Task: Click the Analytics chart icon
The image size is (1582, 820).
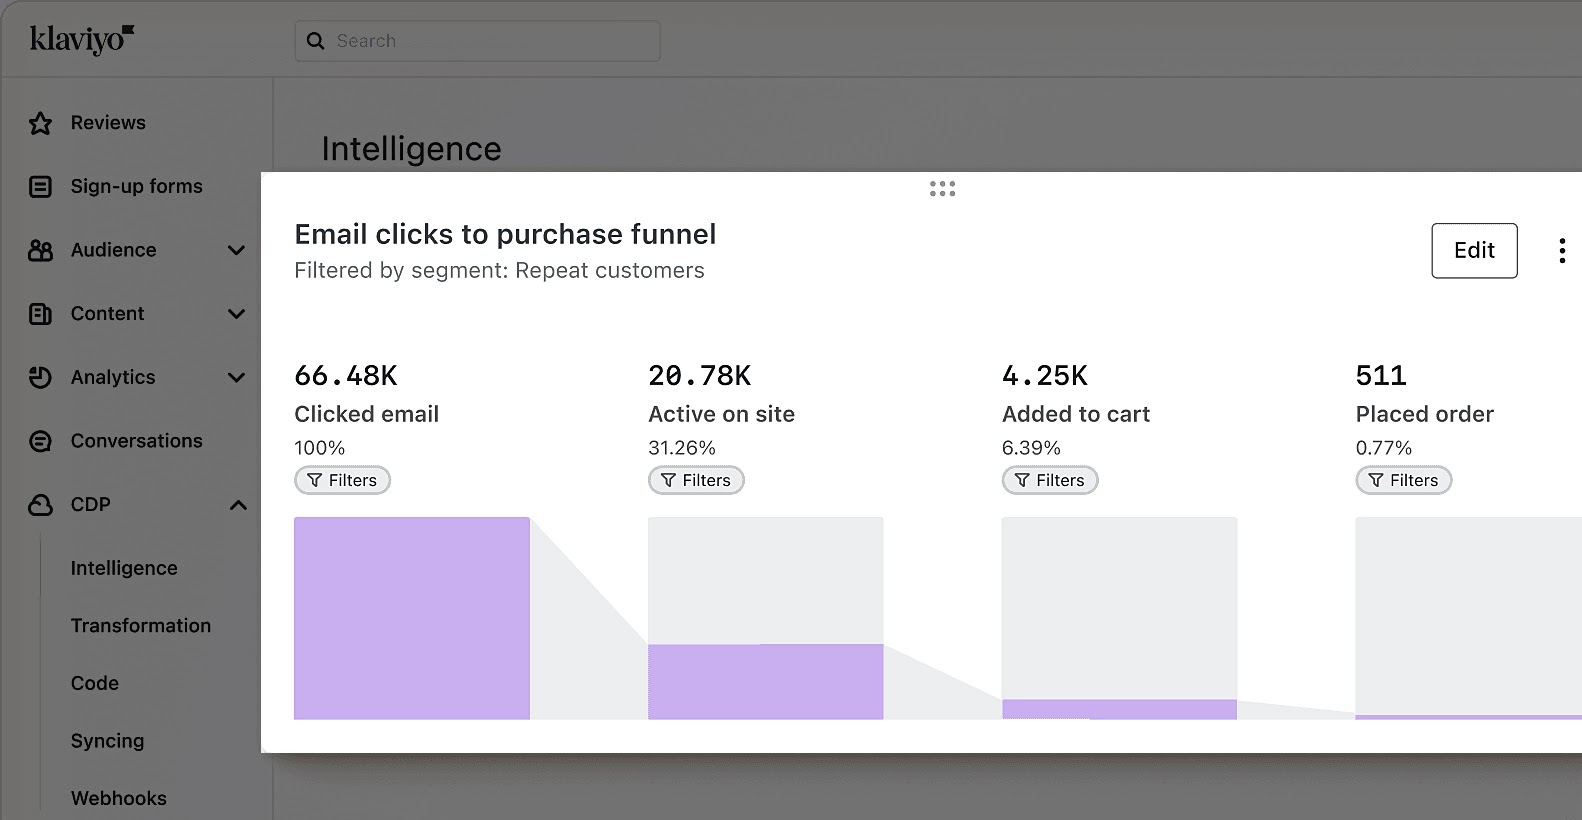Action: pyautogui.click(x=40, y=377)
